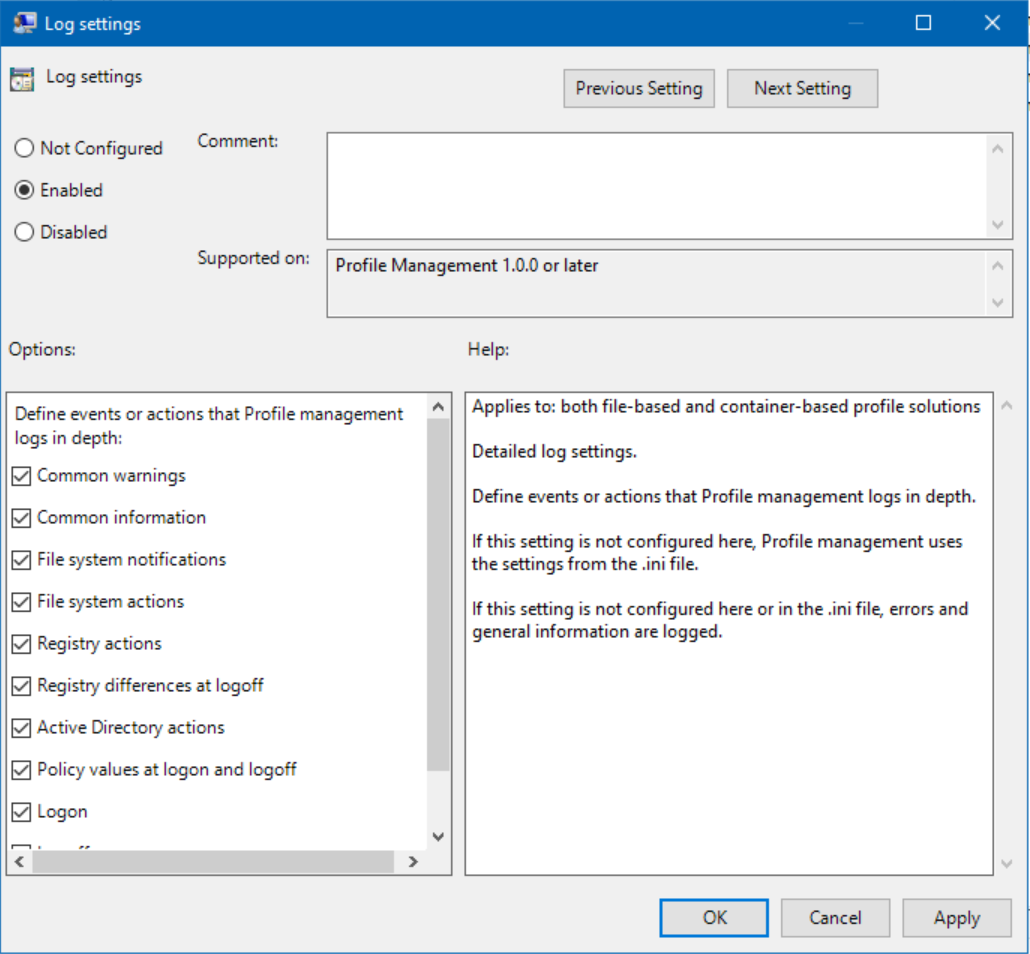This screenshot has height=954, width=1030.
Task: Click the Options list up scroll arrow
Action: 438,407
